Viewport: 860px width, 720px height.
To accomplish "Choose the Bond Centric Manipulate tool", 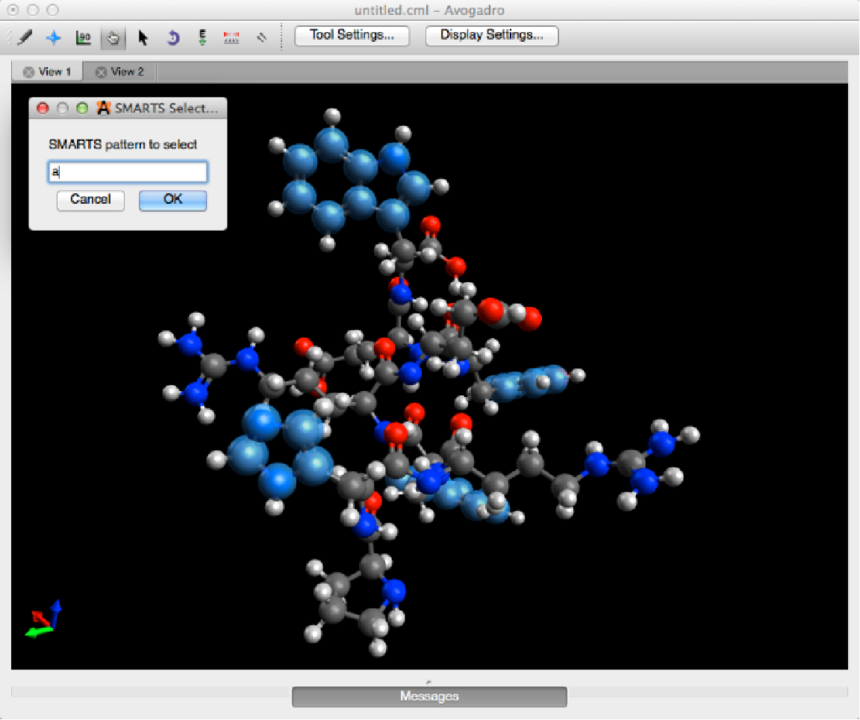I will 84,38.
